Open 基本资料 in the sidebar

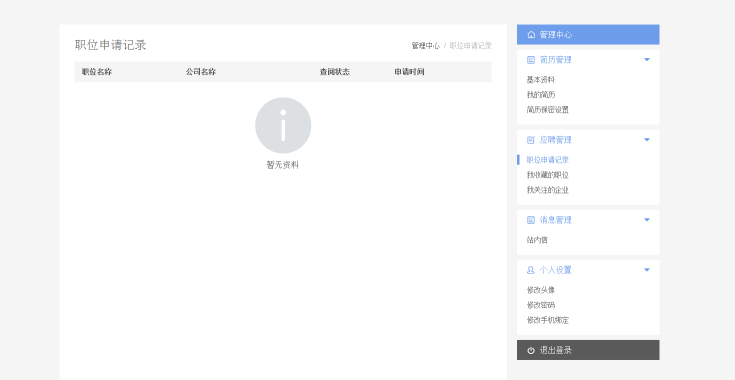(x=540, y=80)
